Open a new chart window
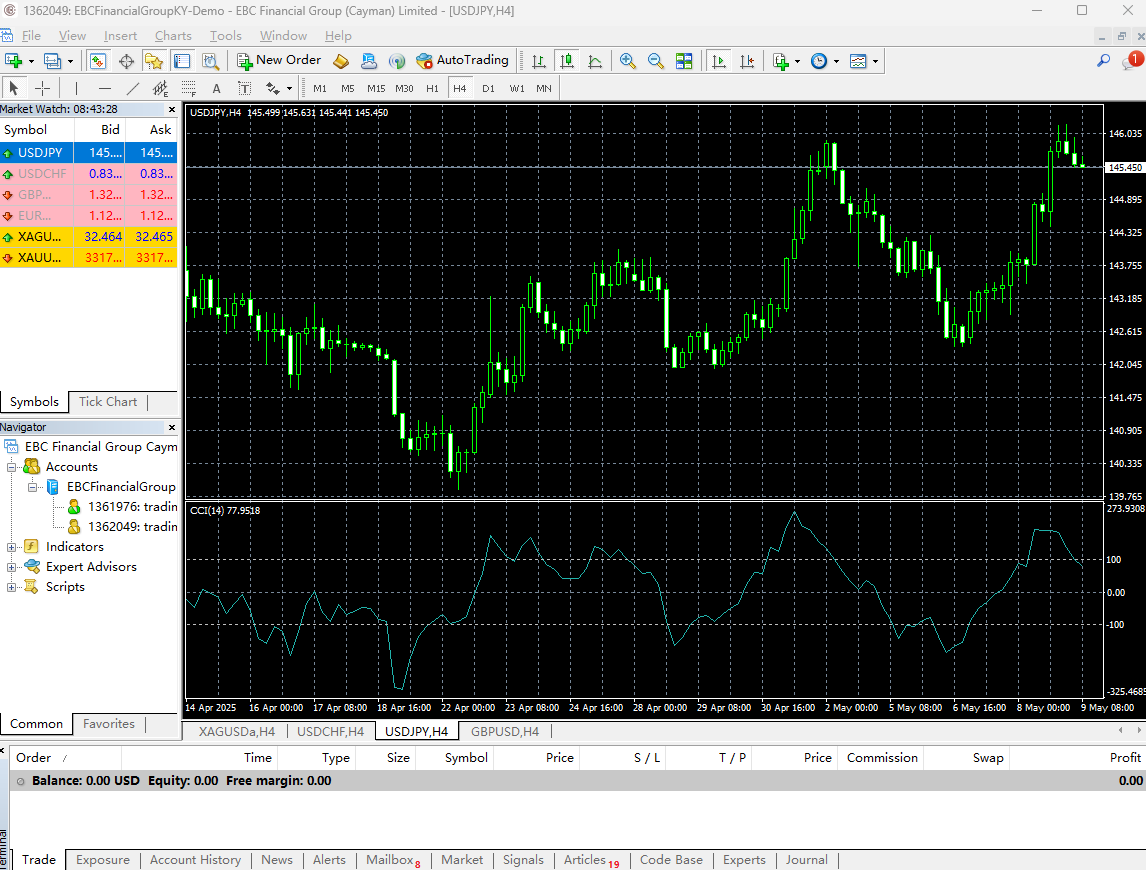1146x870 pixels. click(13, 61)
